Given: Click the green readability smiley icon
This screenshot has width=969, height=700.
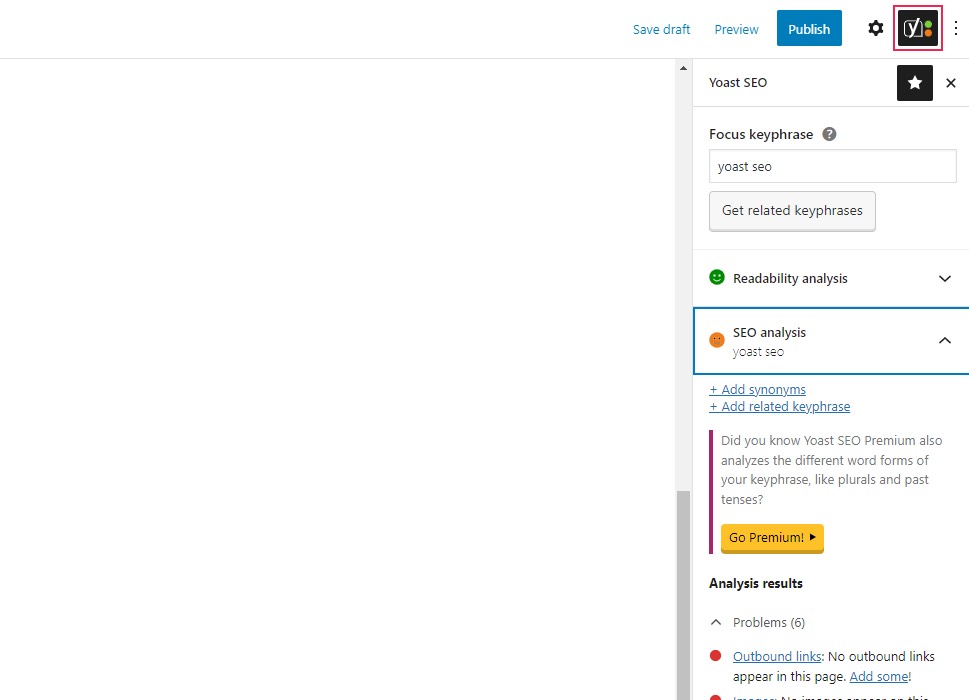Looking at the screenshot, I should pyautogui.click(x=716, y=278).
